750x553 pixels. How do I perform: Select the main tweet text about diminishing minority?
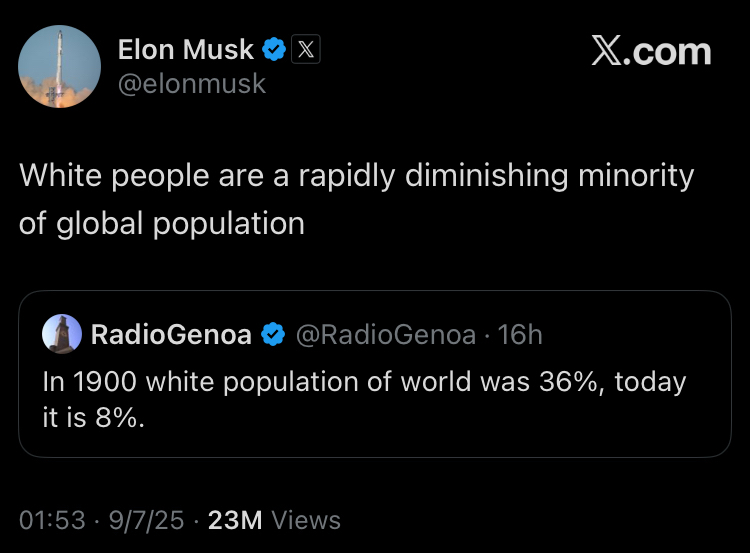(356, 199)
